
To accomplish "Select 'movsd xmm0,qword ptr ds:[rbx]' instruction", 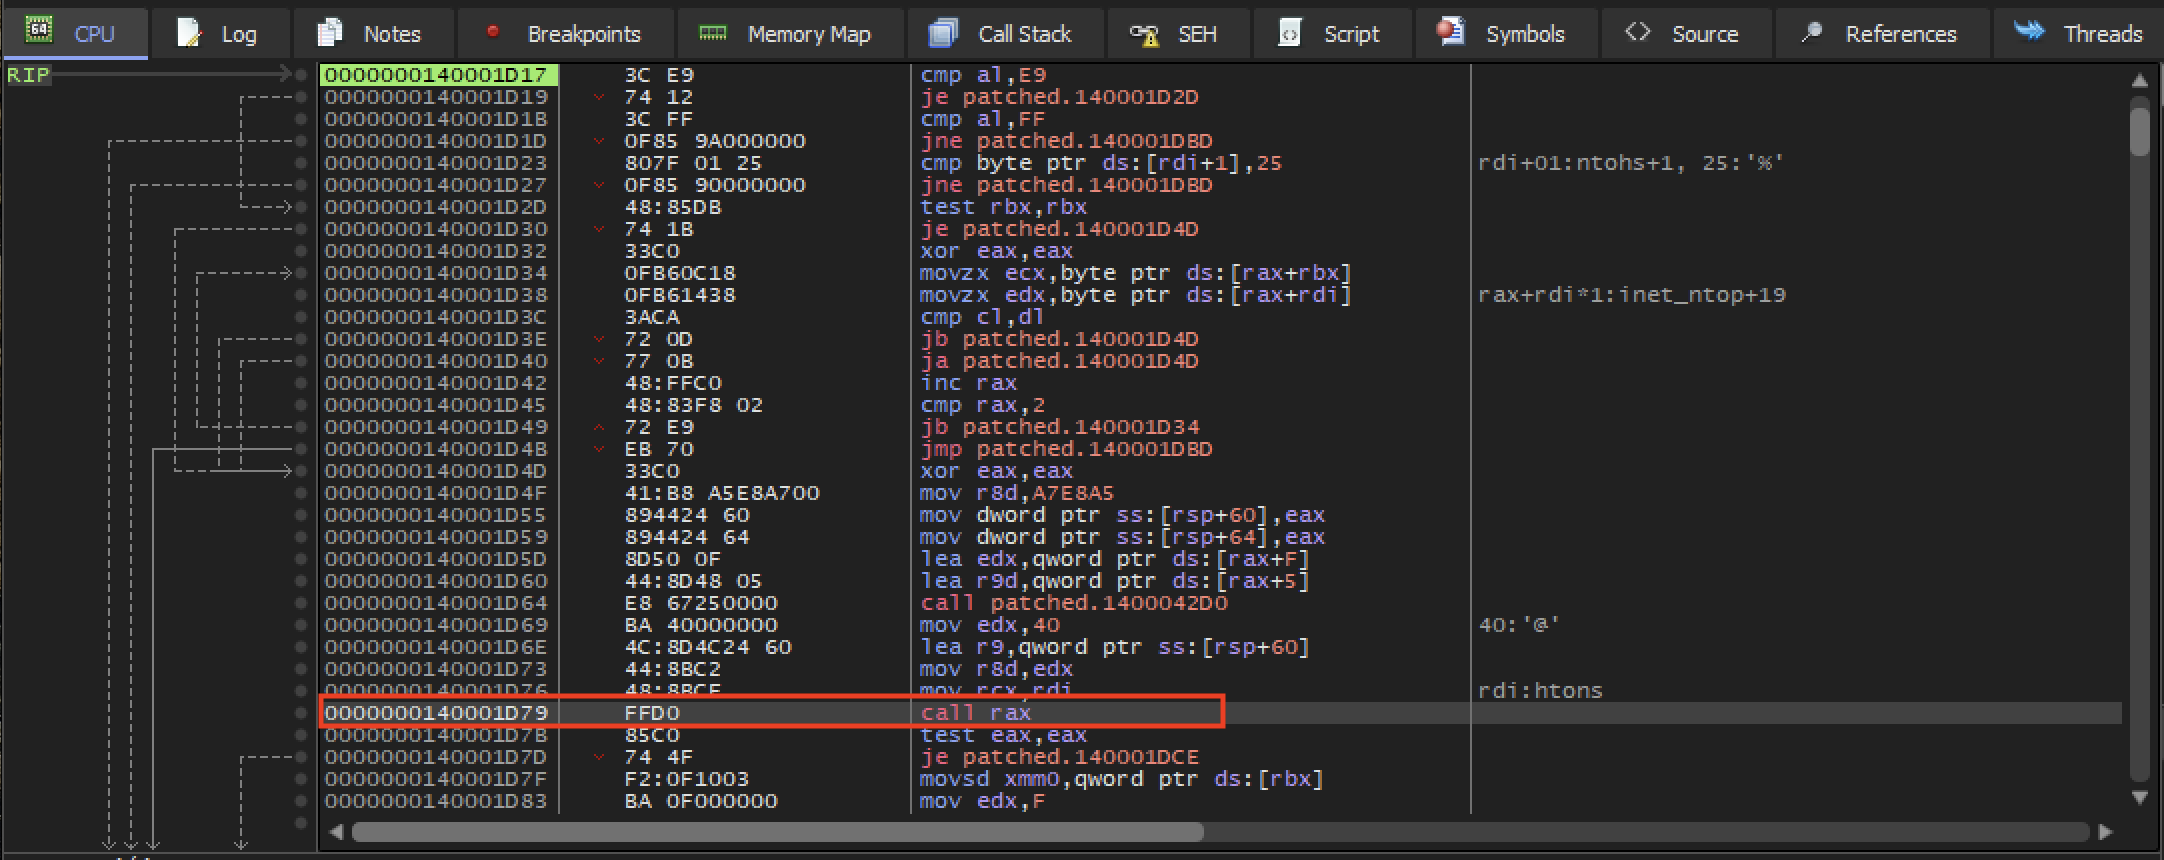I will [1122, 779].
